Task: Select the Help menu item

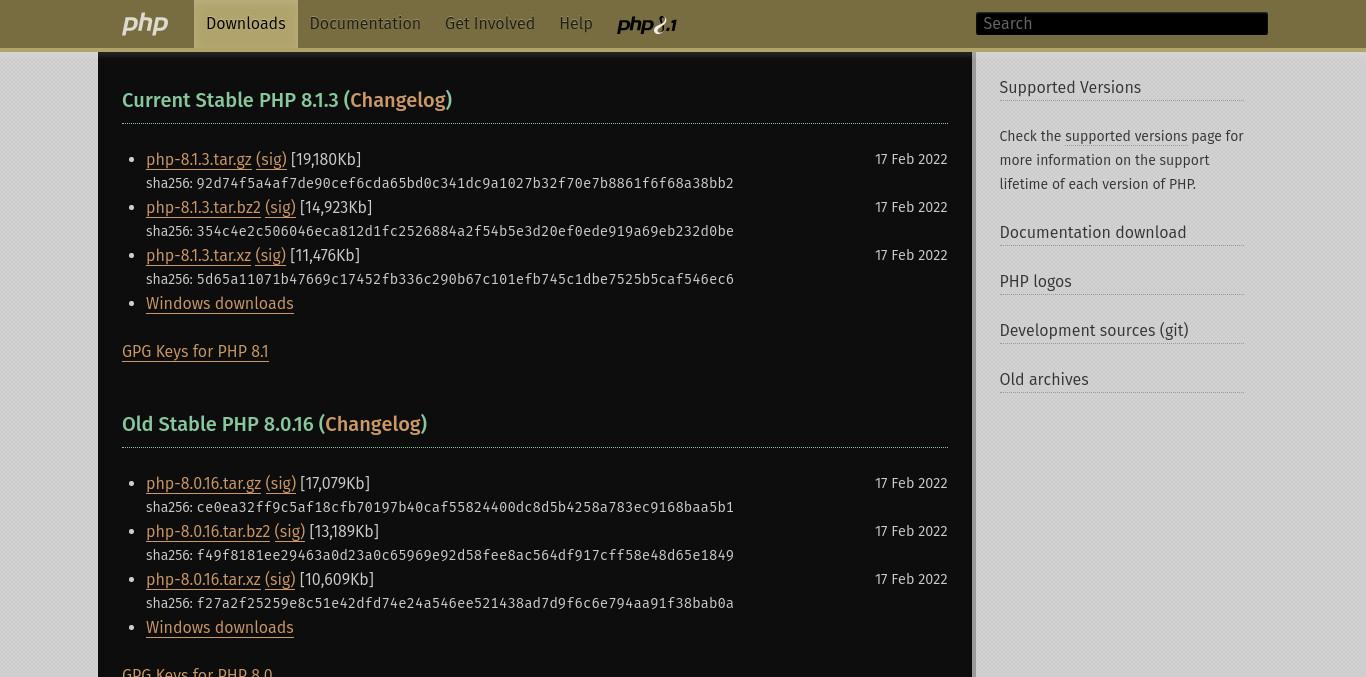Action: tap(576, 24)
